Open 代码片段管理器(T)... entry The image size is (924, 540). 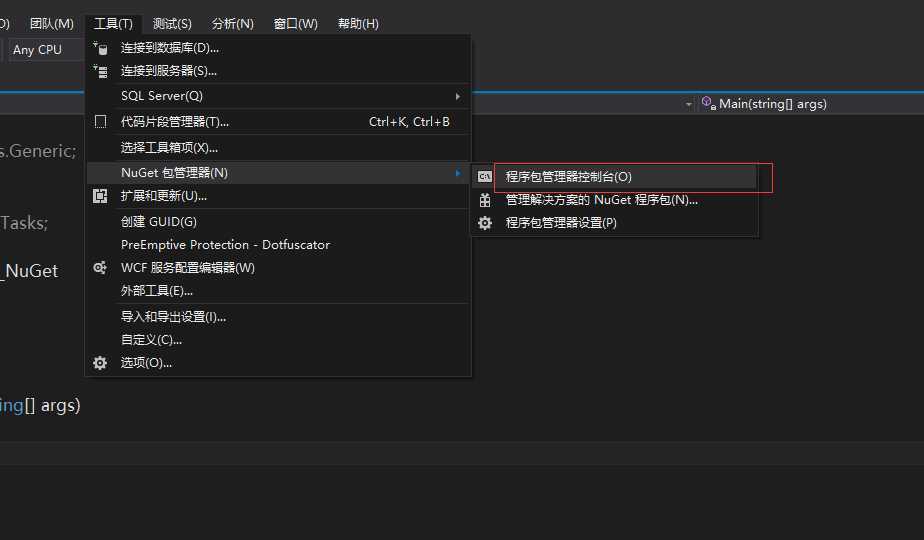point(278,121)
